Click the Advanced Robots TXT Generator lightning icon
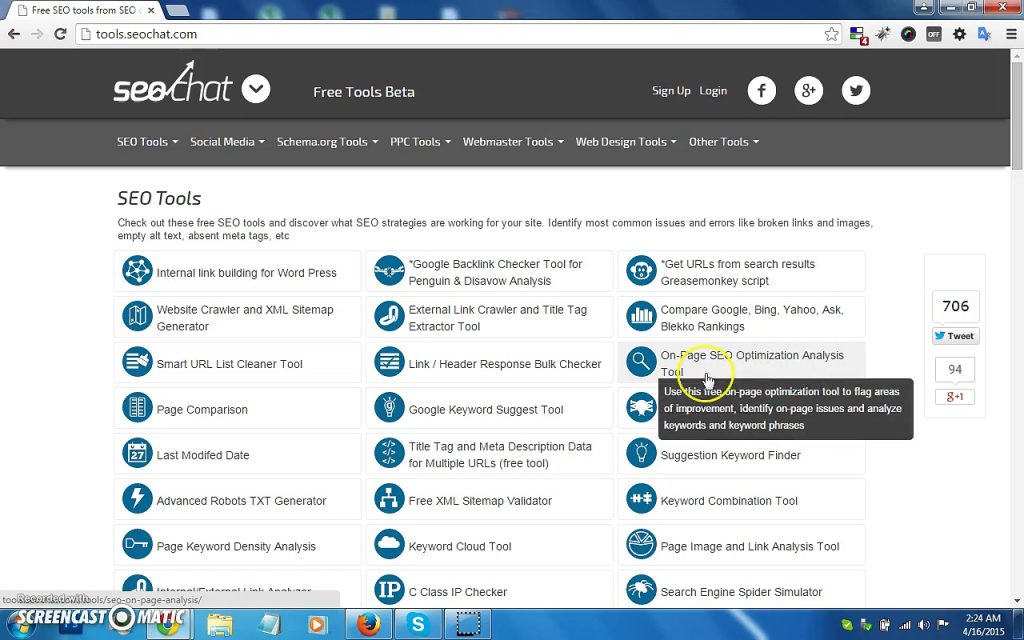Image resolution: width=1024 pixels, height=640 pixels. (x=137, y=500)
